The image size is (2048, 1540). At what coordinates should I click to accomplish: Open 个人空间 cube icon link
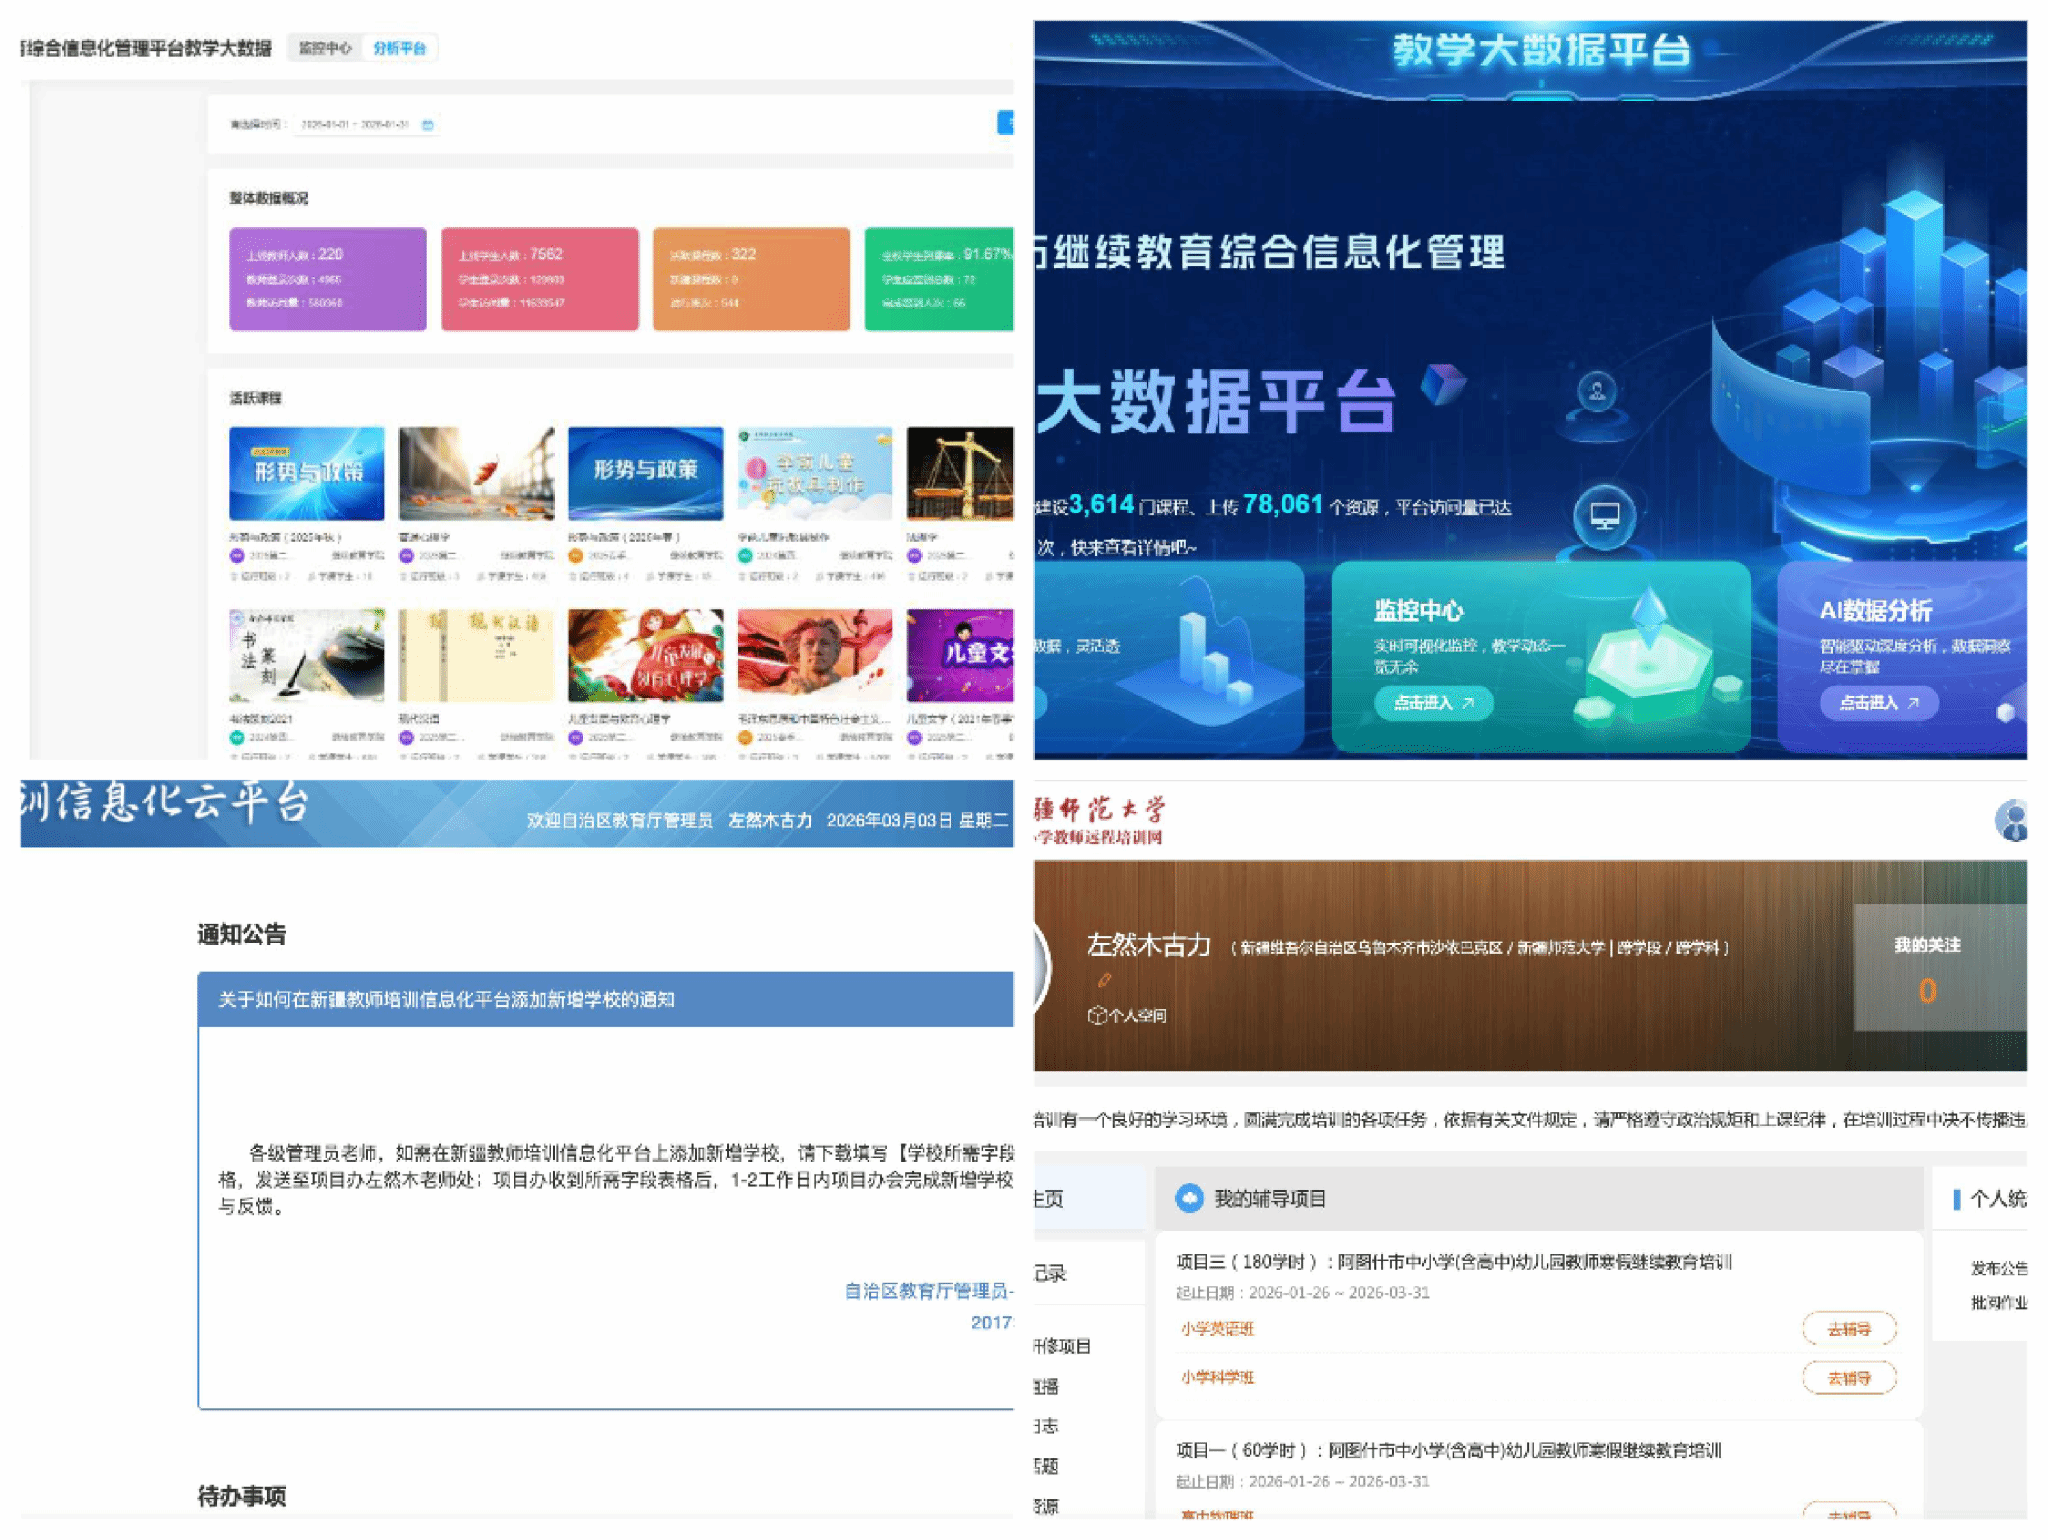click(1127, 1015)
